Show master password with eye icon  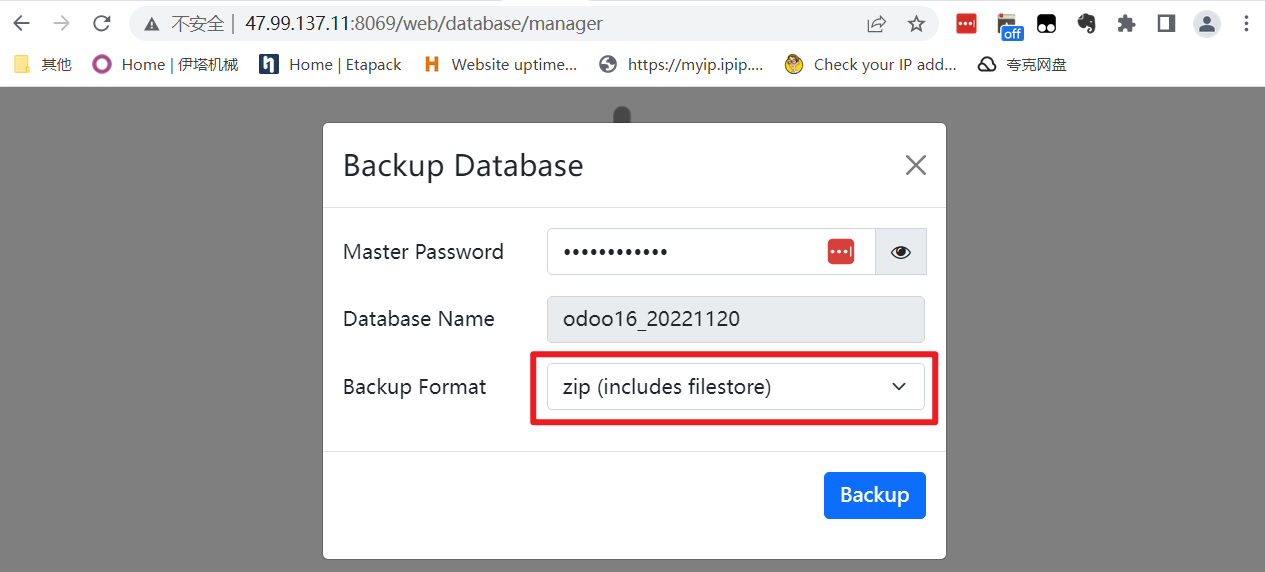tap(901, 252)
